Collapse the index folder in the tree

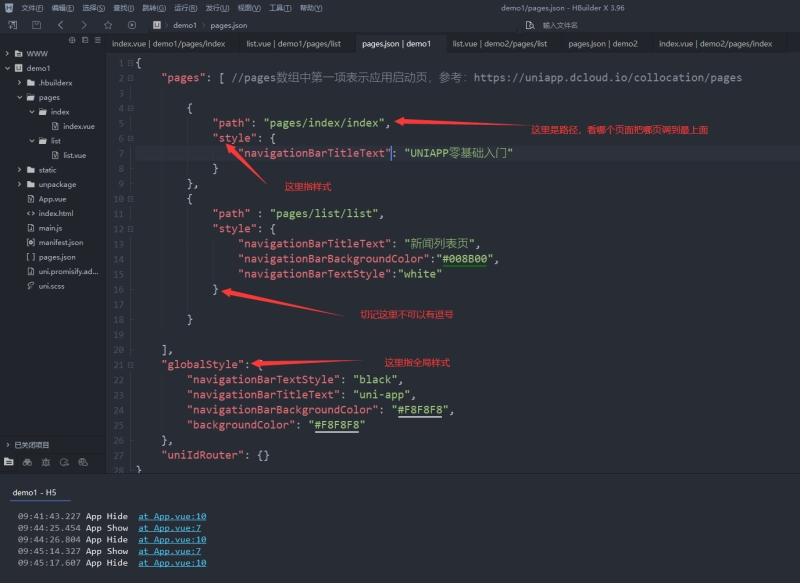[32, 111]
